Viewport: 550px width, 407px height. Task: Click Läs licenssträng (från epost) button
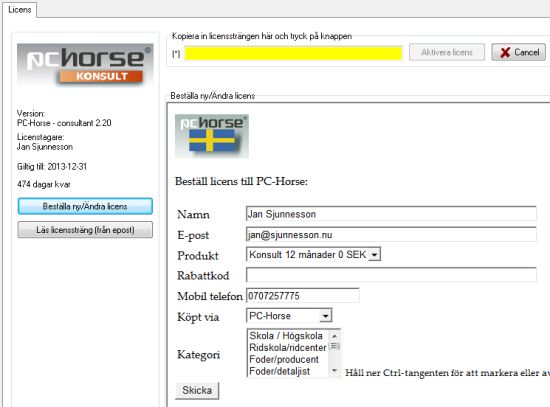click(85, 230)
